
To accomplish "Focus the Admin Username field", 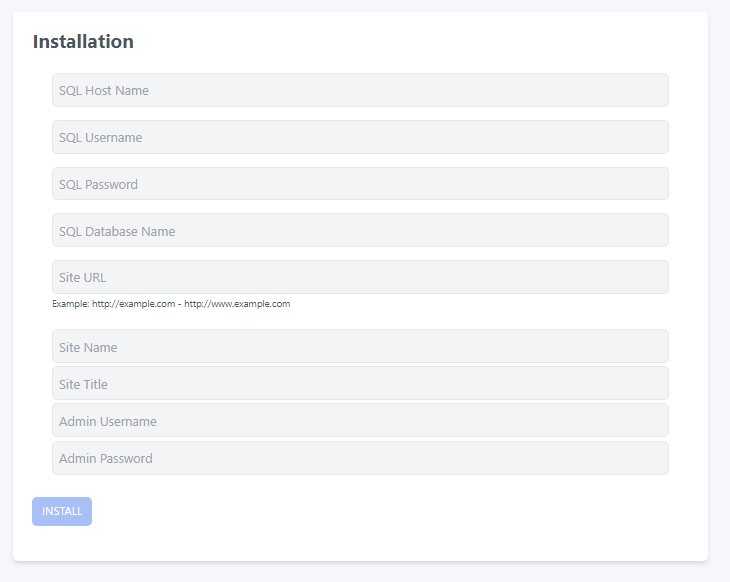I will coord(360,421).
